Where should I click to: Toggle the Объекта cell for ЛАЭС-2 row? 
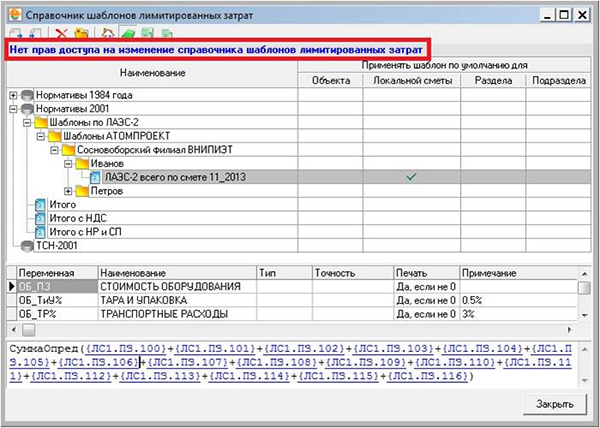(331, 177)
